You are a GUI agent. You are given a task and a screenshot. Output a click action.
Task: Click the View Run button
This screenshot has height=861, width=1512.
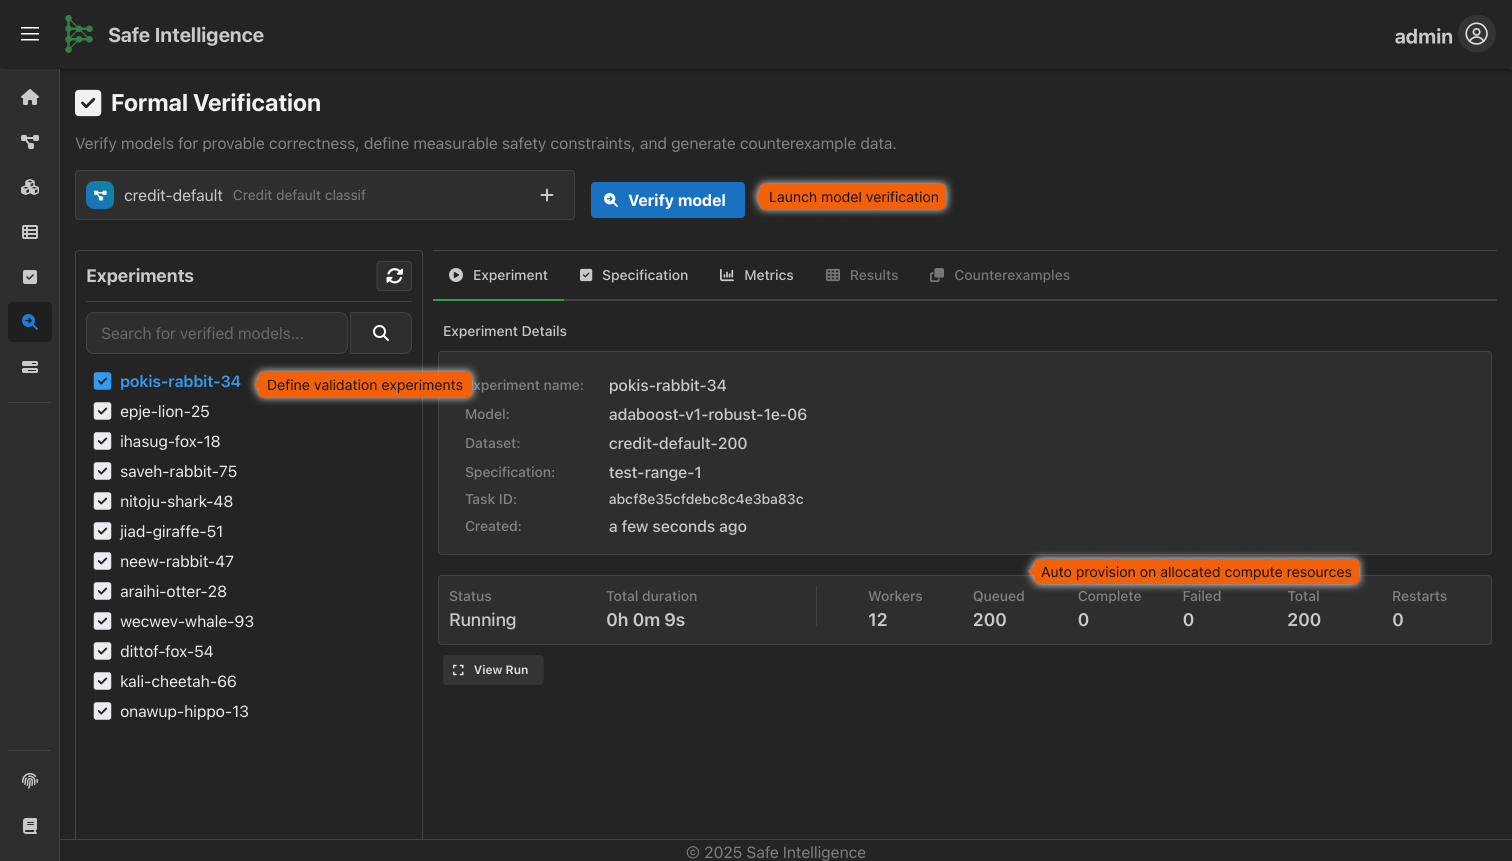point(492,670)
